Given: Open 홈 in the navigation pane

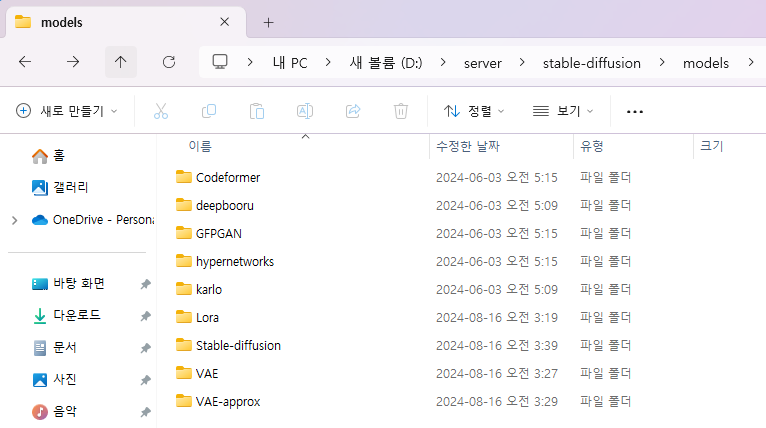Looking at the screenshot, I should (48, 156).
